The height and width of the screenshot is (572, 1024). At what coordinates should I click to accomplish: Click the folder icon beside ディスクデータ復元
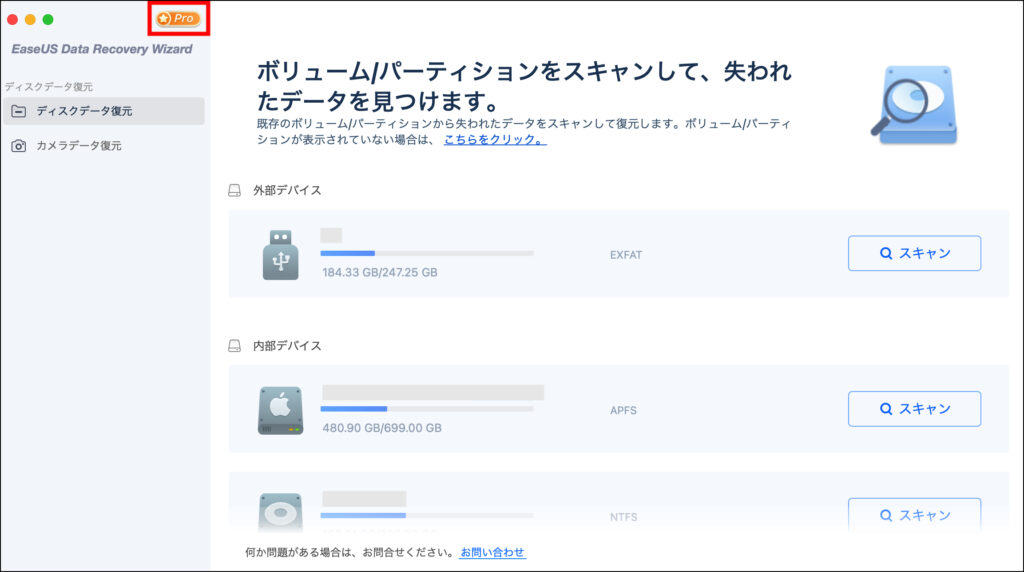point(19,111)
